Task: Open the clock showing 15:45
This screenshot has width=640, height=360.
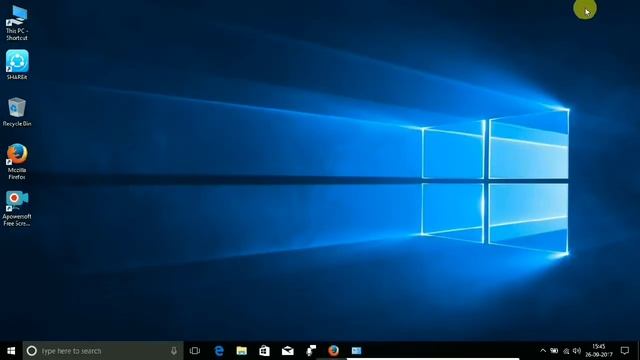Action: pyautogui.click(x=599, y=351)
